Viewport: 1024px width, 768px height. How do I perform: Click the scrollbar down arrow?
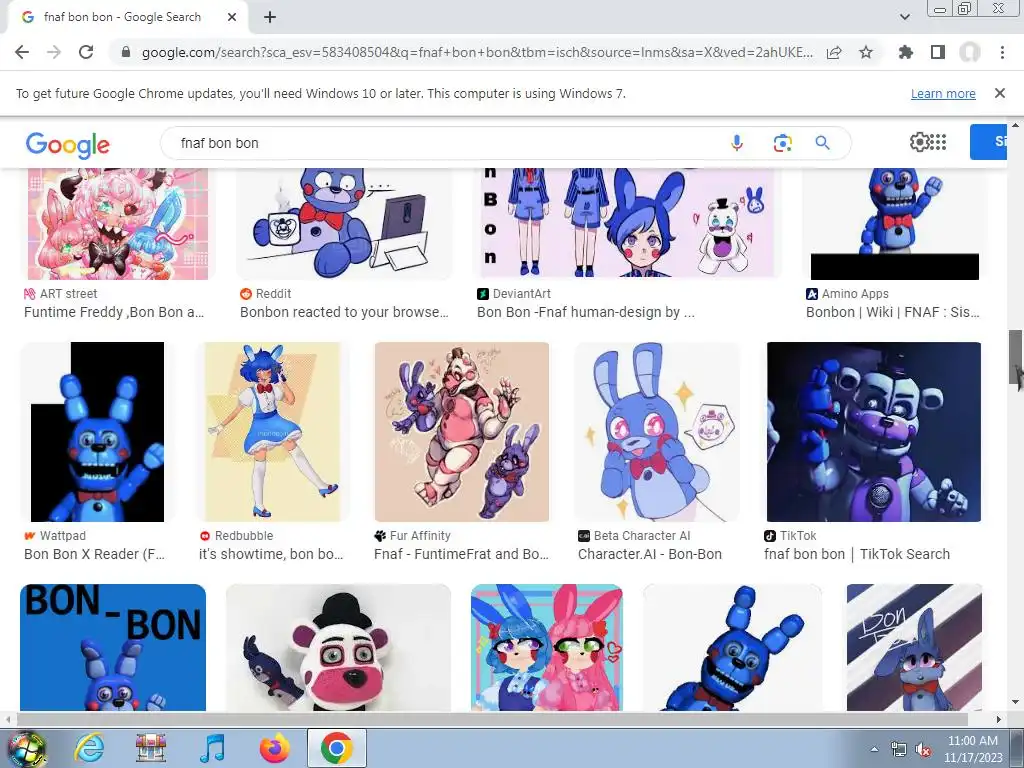(1016, 702)
